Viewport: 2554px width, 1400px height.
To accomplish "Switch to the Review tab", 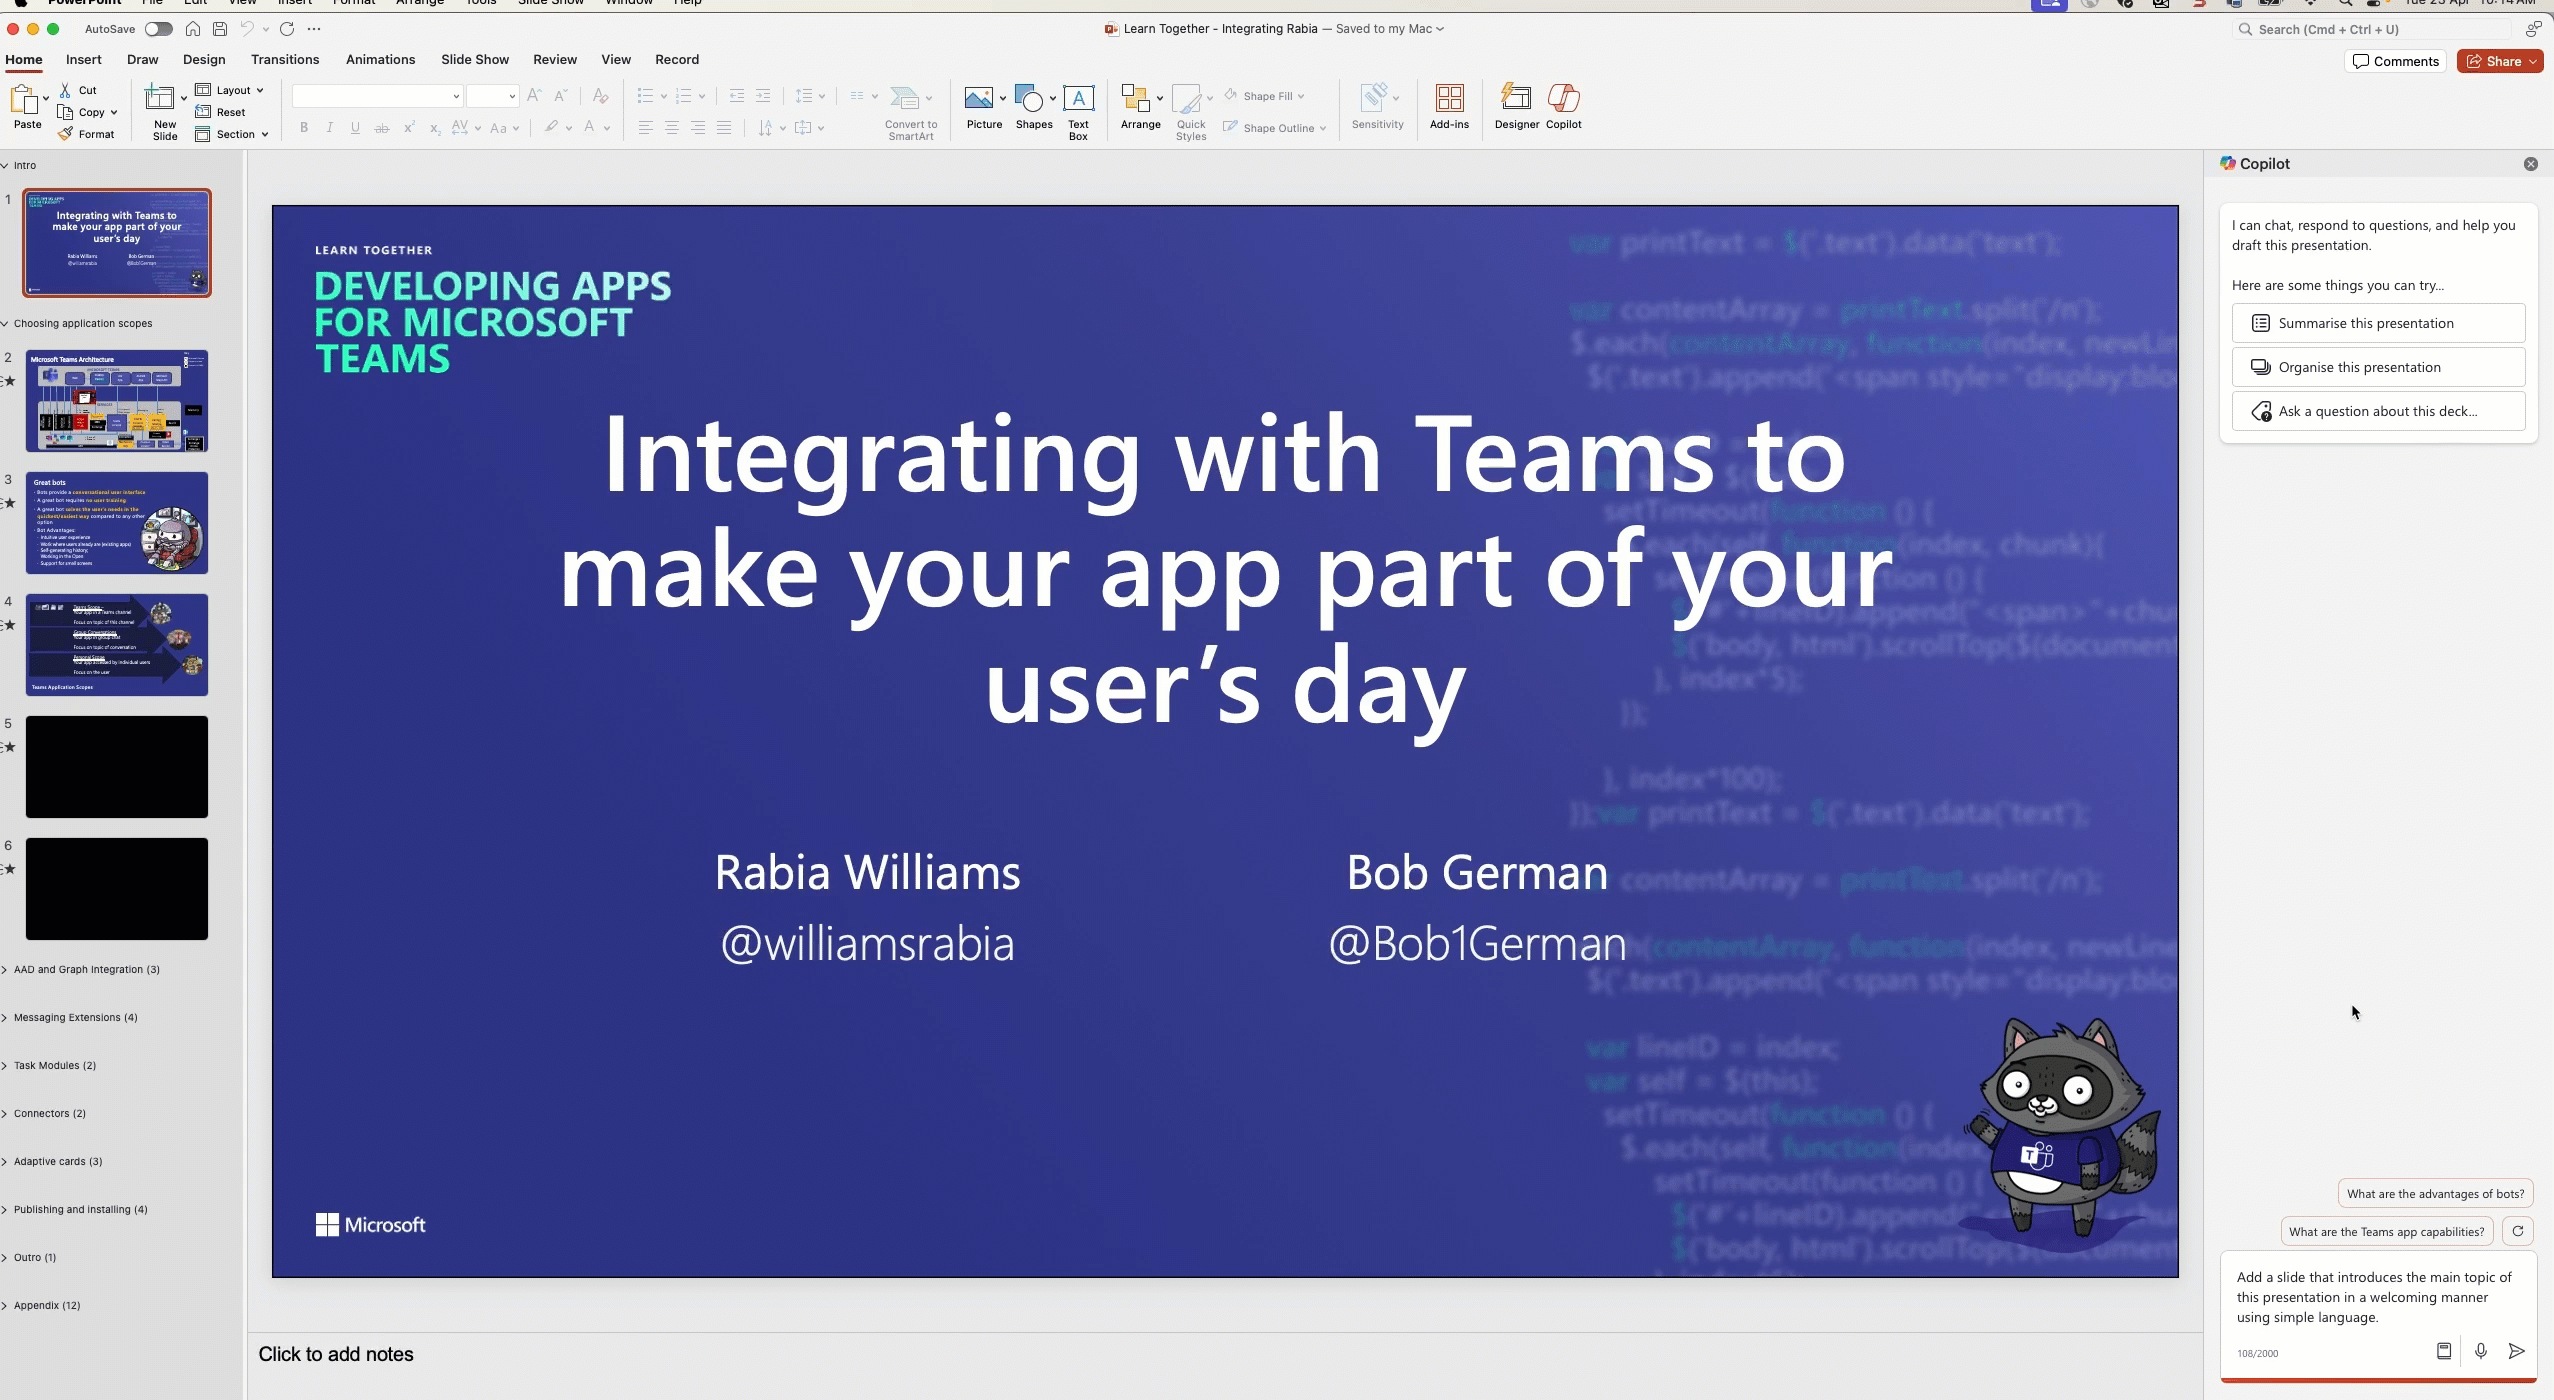I will tap(555, 60).
